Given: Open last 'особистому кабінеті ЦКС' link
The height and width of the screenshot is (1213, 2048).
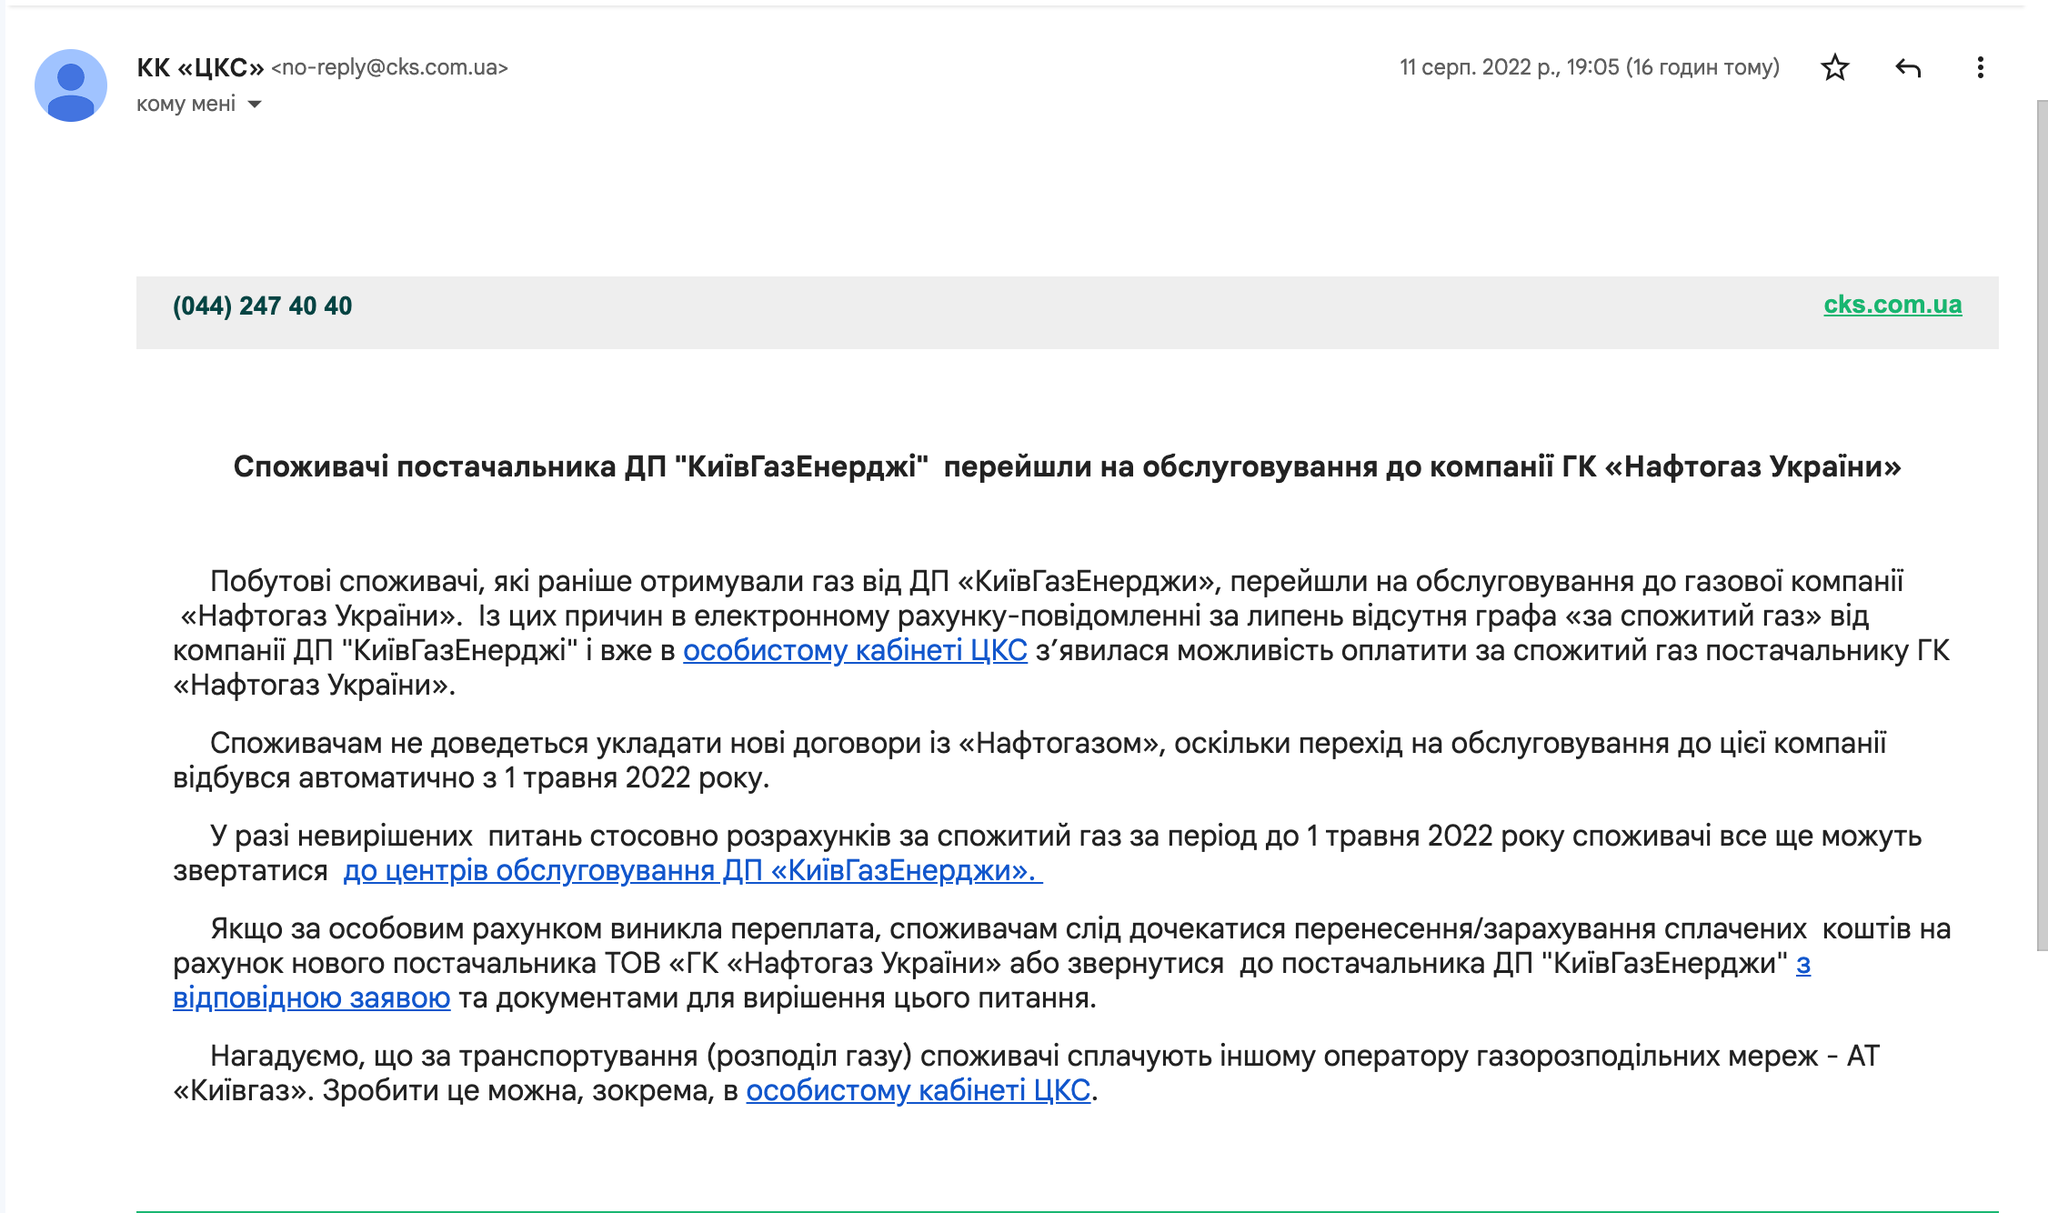Looking at the screenshot, I should point(917,1090).
